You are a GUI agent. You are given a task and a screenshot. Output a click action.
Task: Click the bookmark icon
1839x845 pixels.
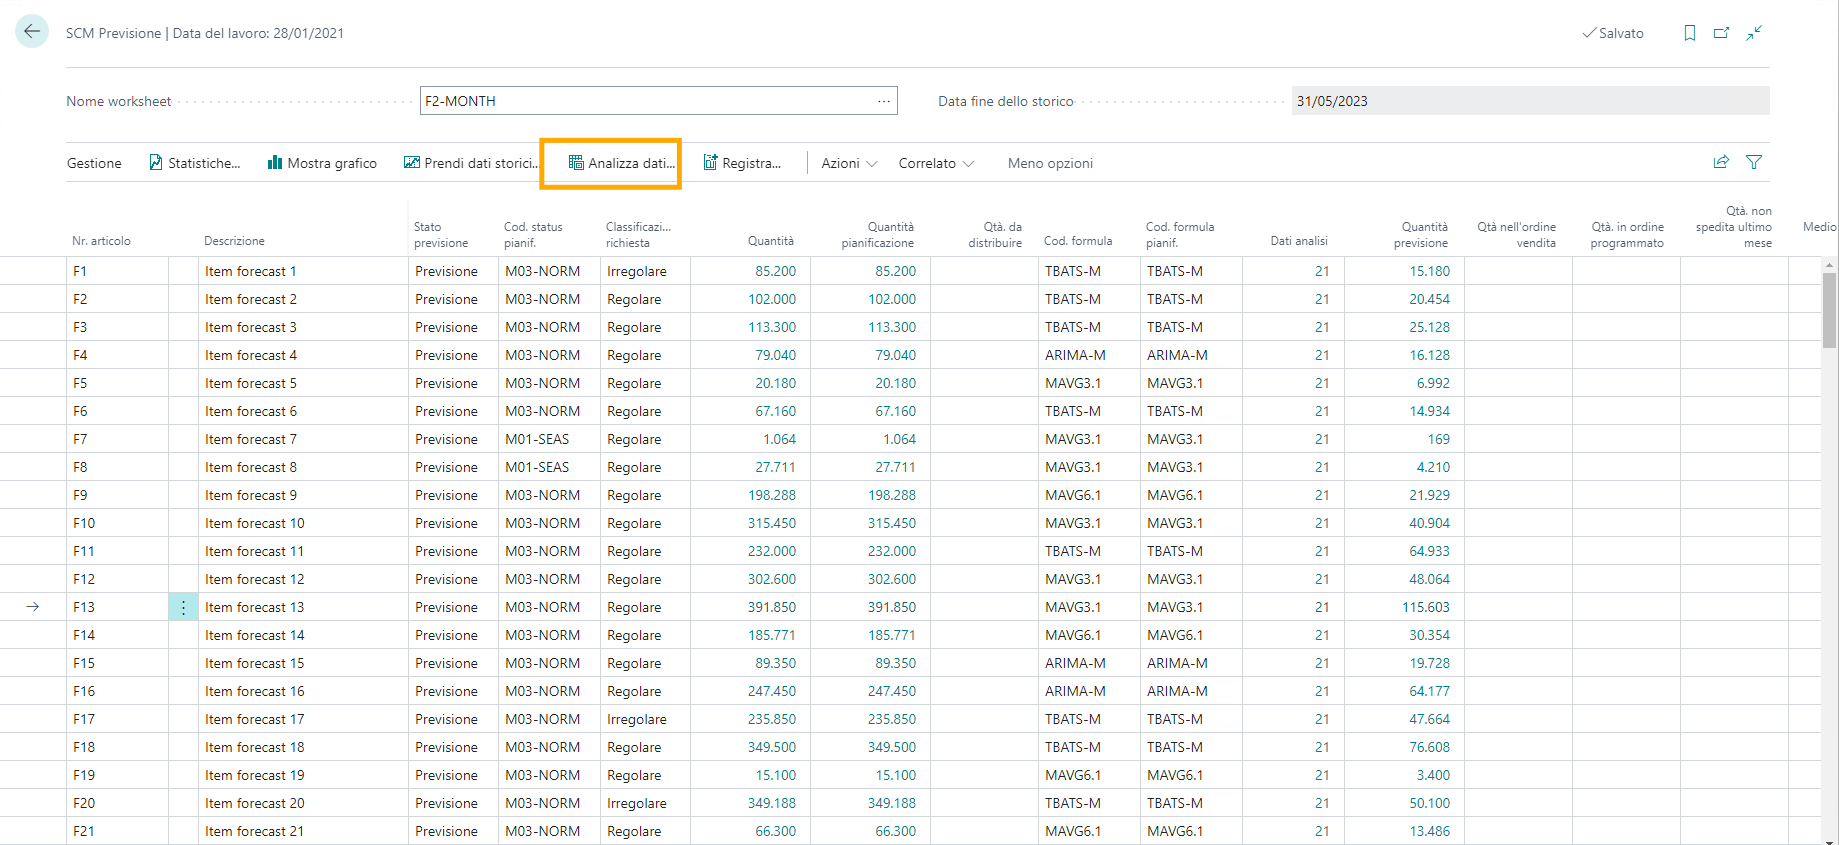point(1690,33)
